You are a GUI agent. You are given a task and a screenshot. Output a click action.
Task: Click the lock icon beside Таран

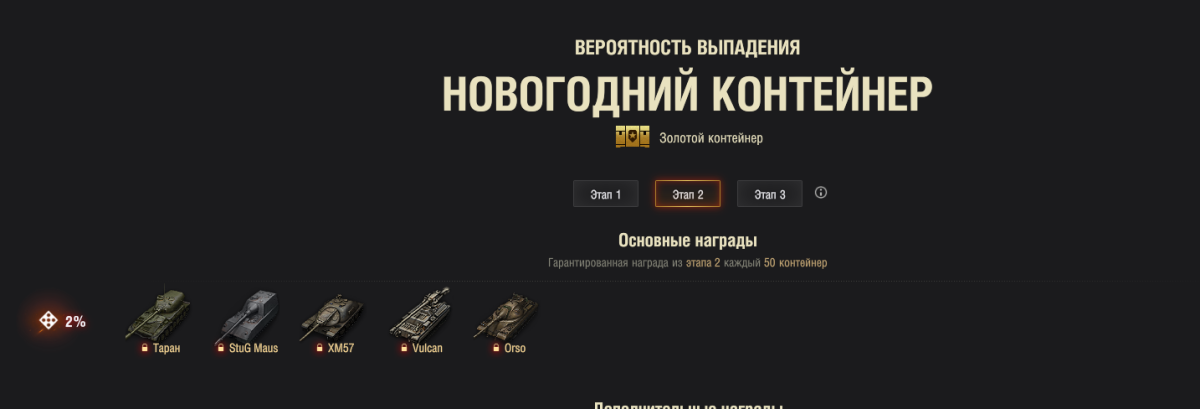coord(145,348)
